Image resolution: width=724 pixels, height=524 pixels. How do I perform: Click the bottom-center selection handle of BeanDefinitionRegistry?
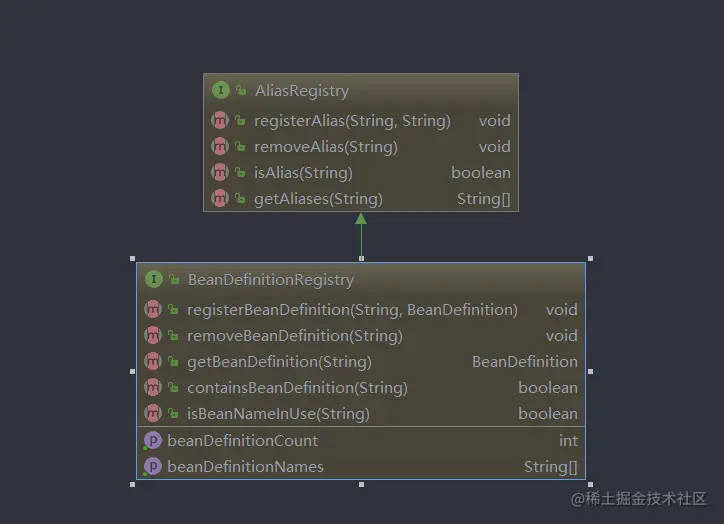(x=362, y=484)
